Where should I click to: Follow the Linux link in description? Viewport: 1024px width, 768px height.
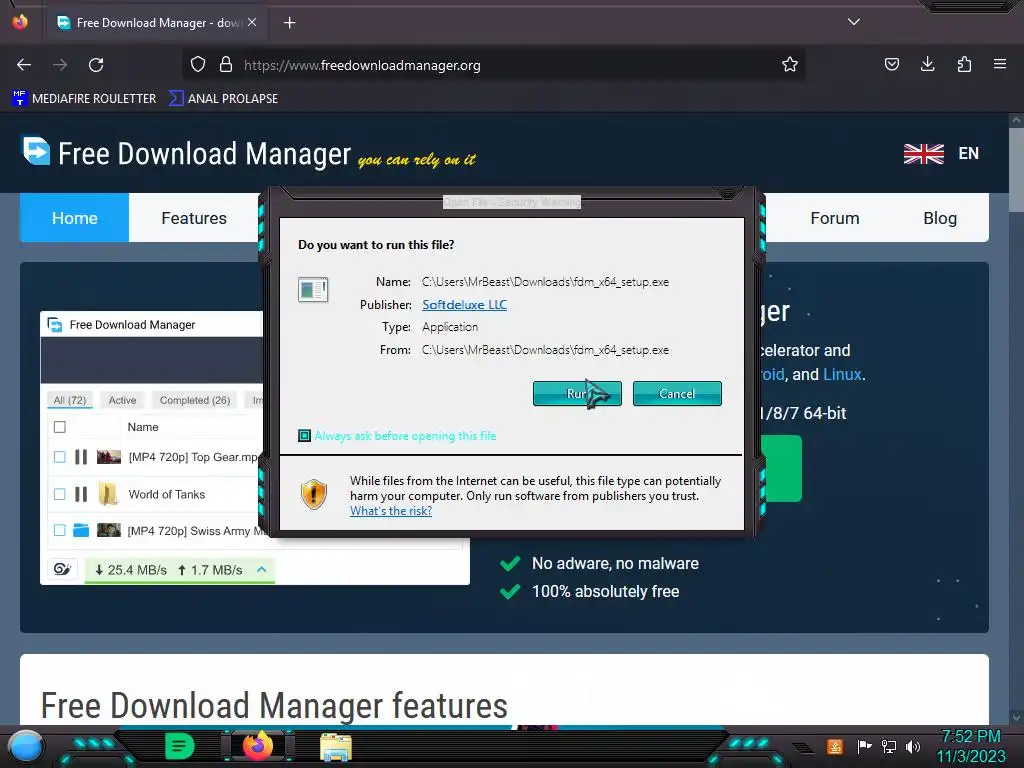(842, 374)
